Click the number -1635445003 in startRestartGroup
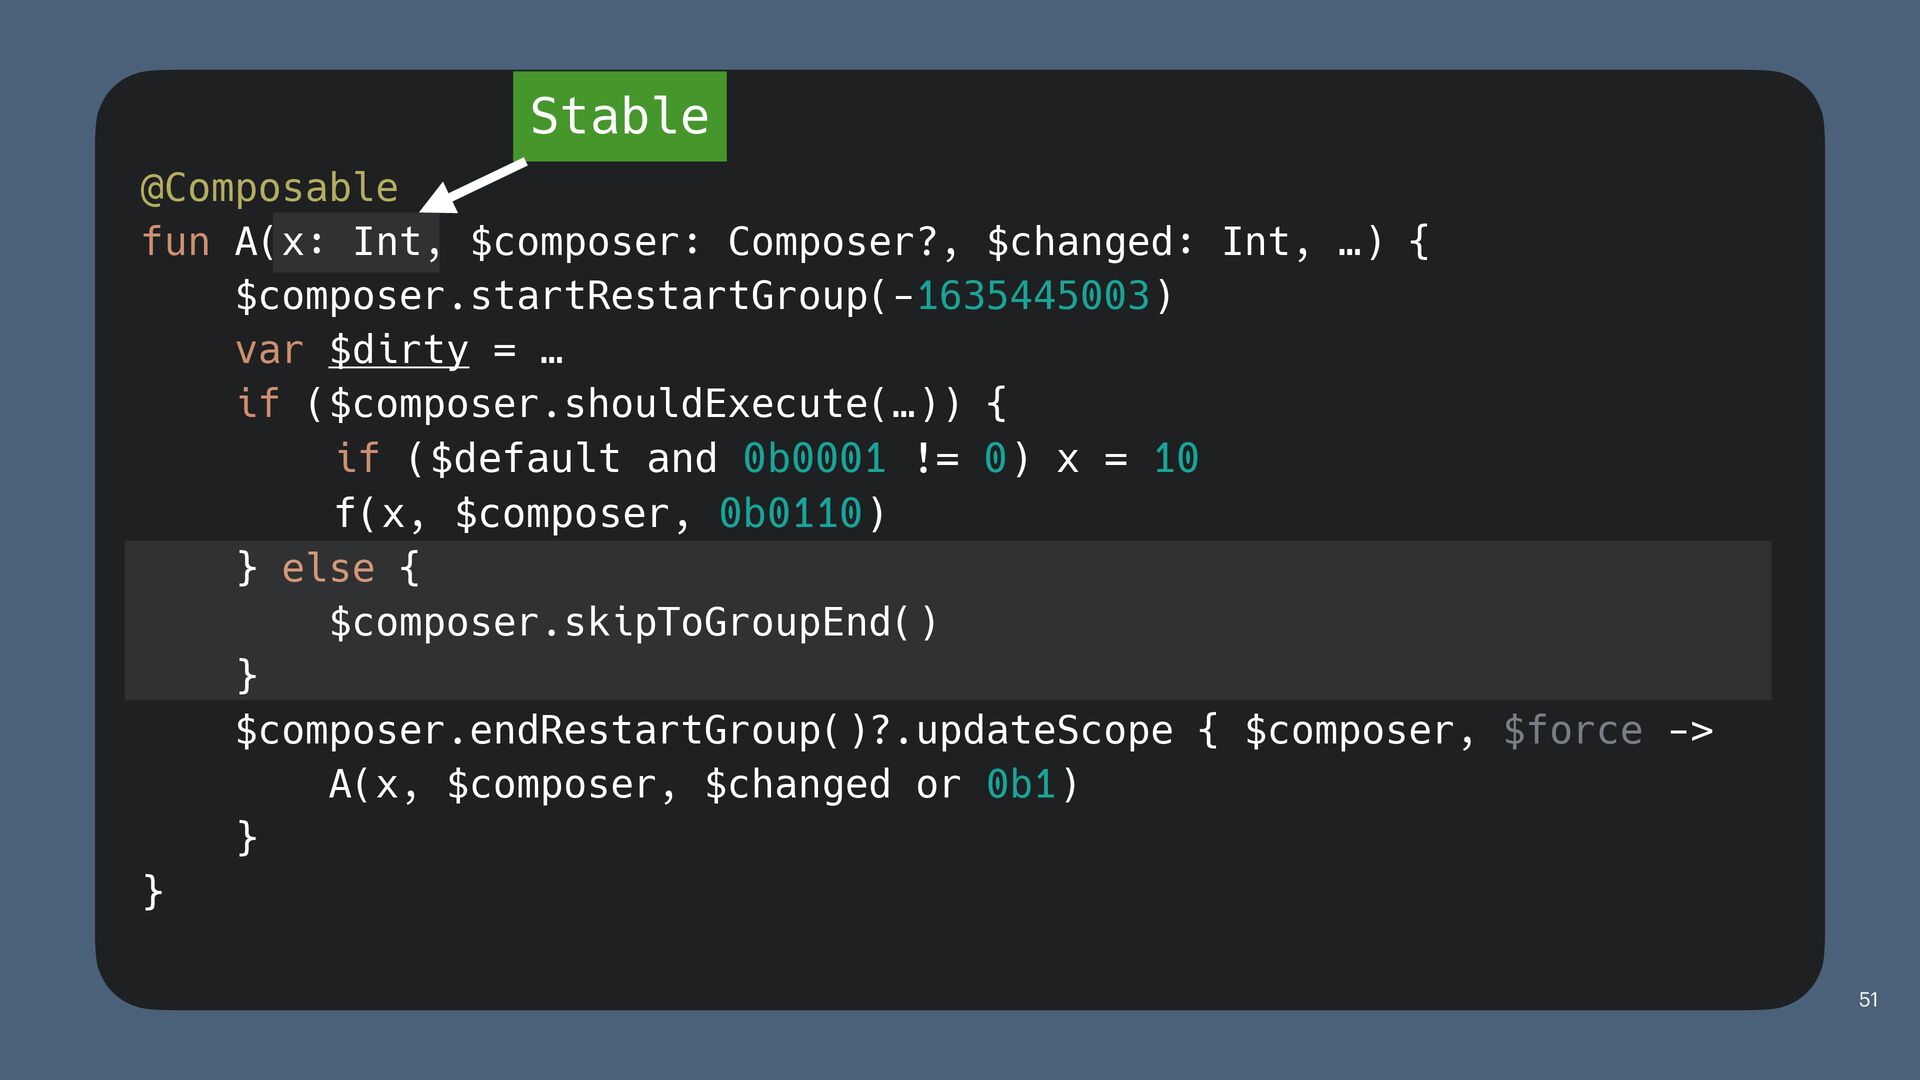 tap(1032, 296)
